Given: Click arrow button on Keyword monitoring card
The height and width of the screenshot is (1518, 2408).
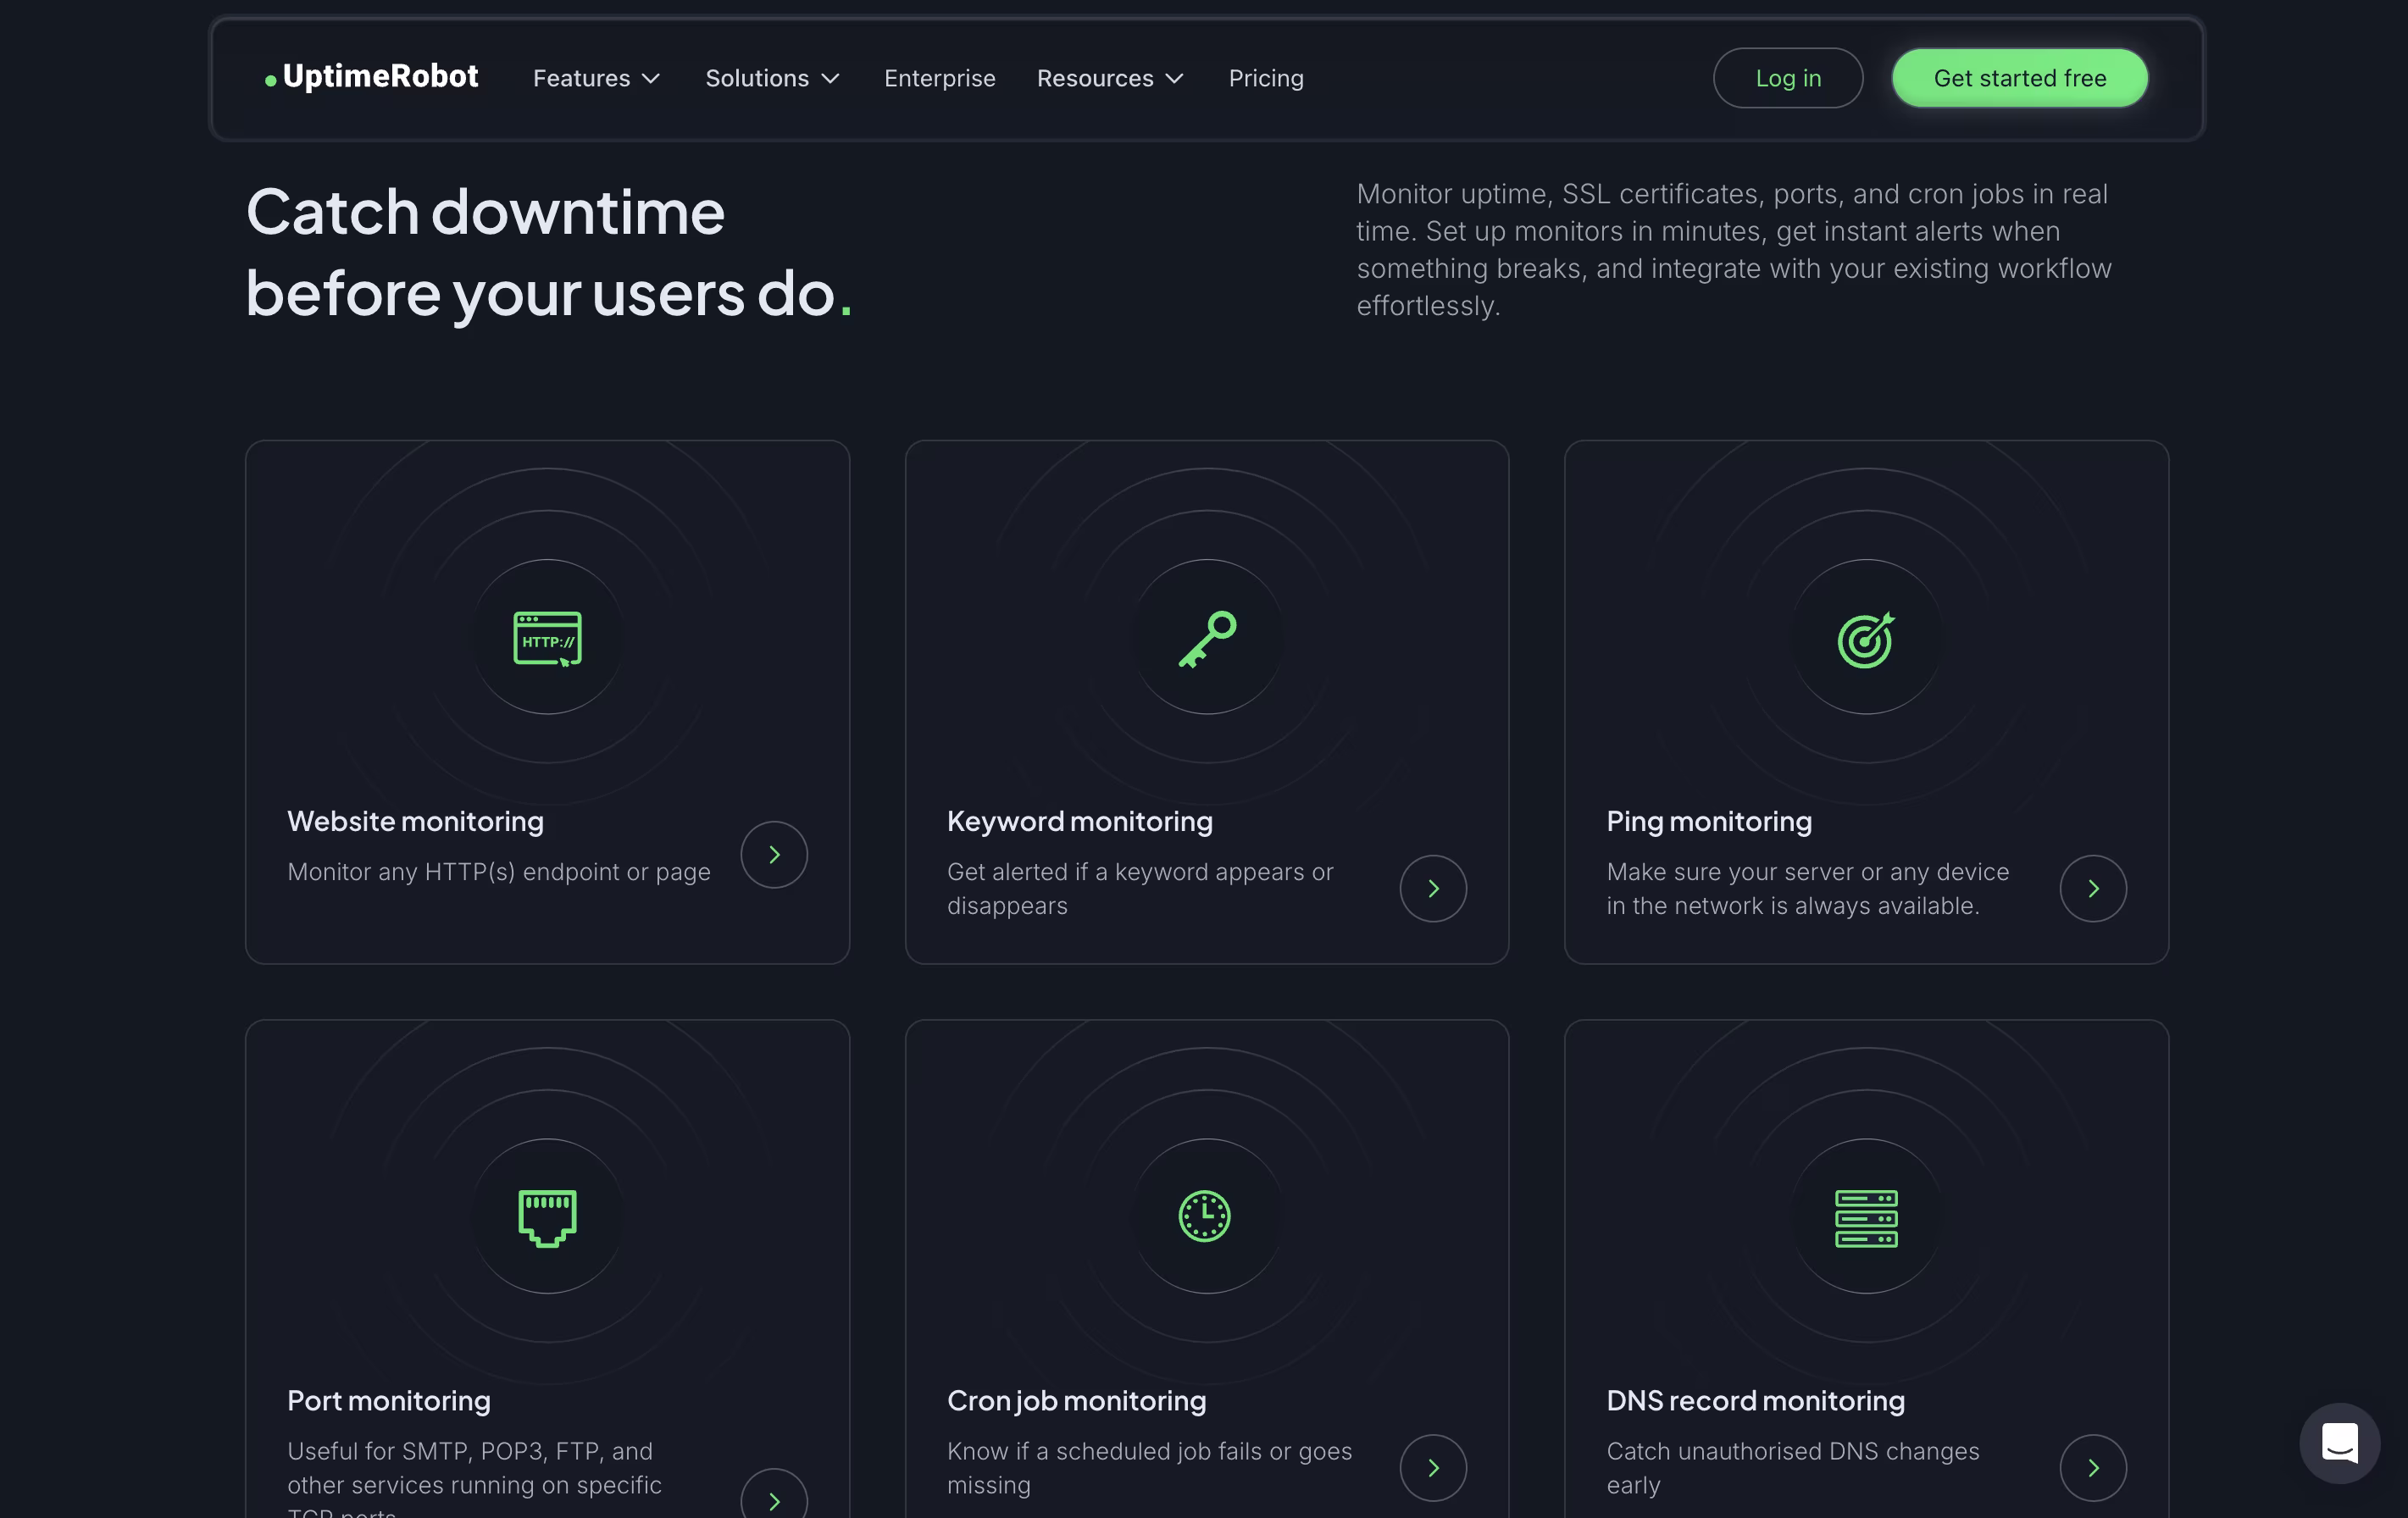Looking at the screenshot, I should point(1432,888).
